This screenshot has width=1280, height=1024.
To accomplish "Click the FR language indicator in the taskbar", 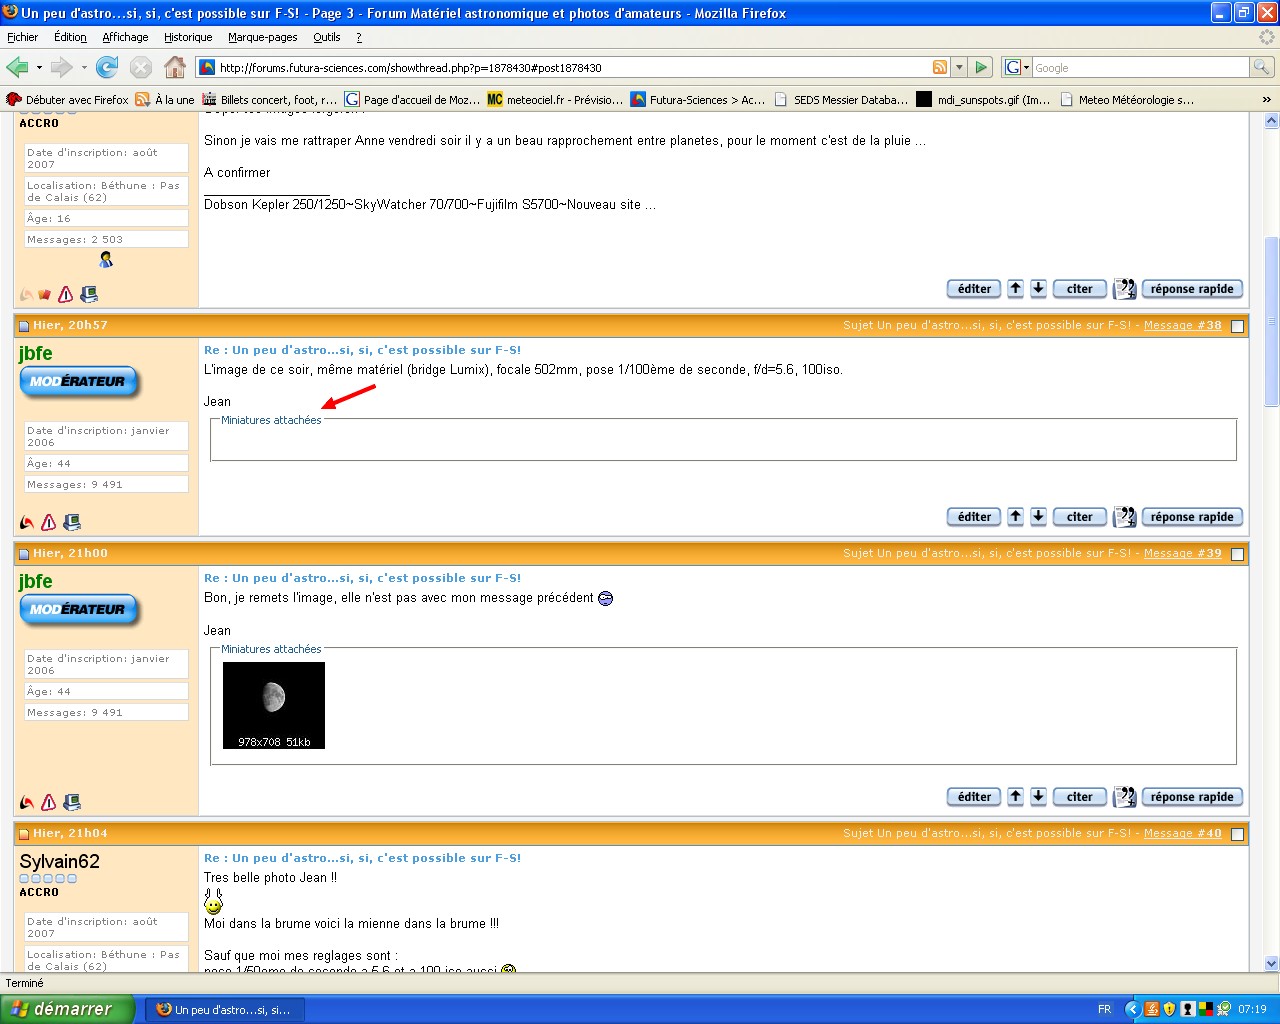I will [1104, 1010].
